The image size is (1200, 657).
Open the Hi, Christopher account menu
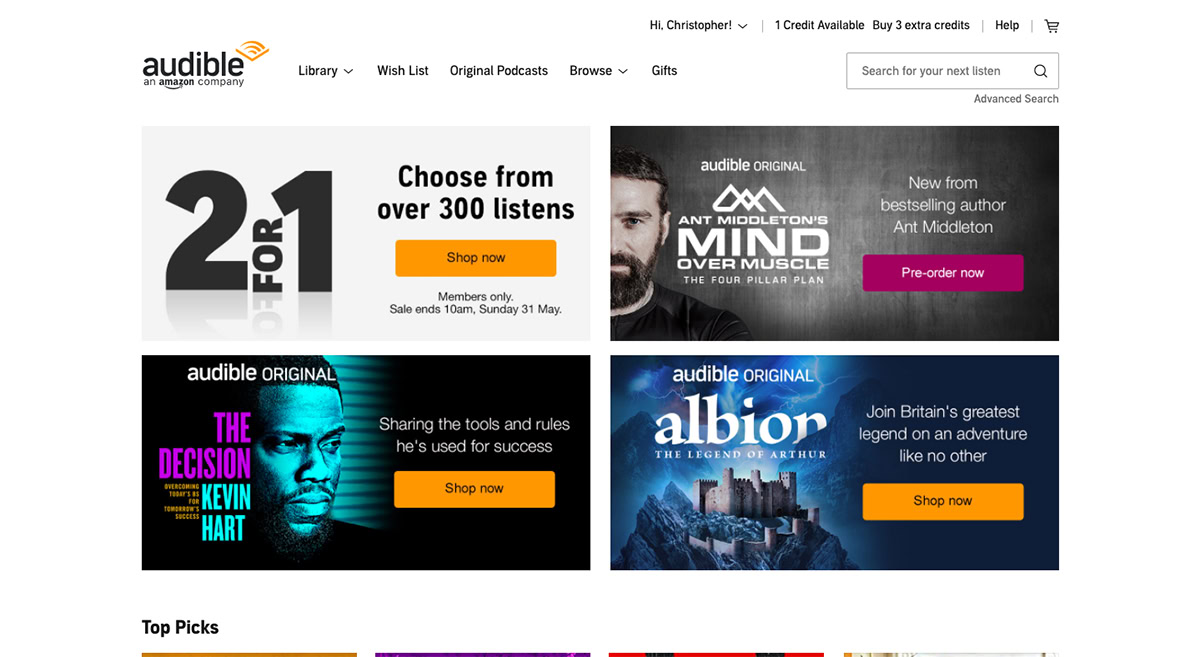click(699, 26)
